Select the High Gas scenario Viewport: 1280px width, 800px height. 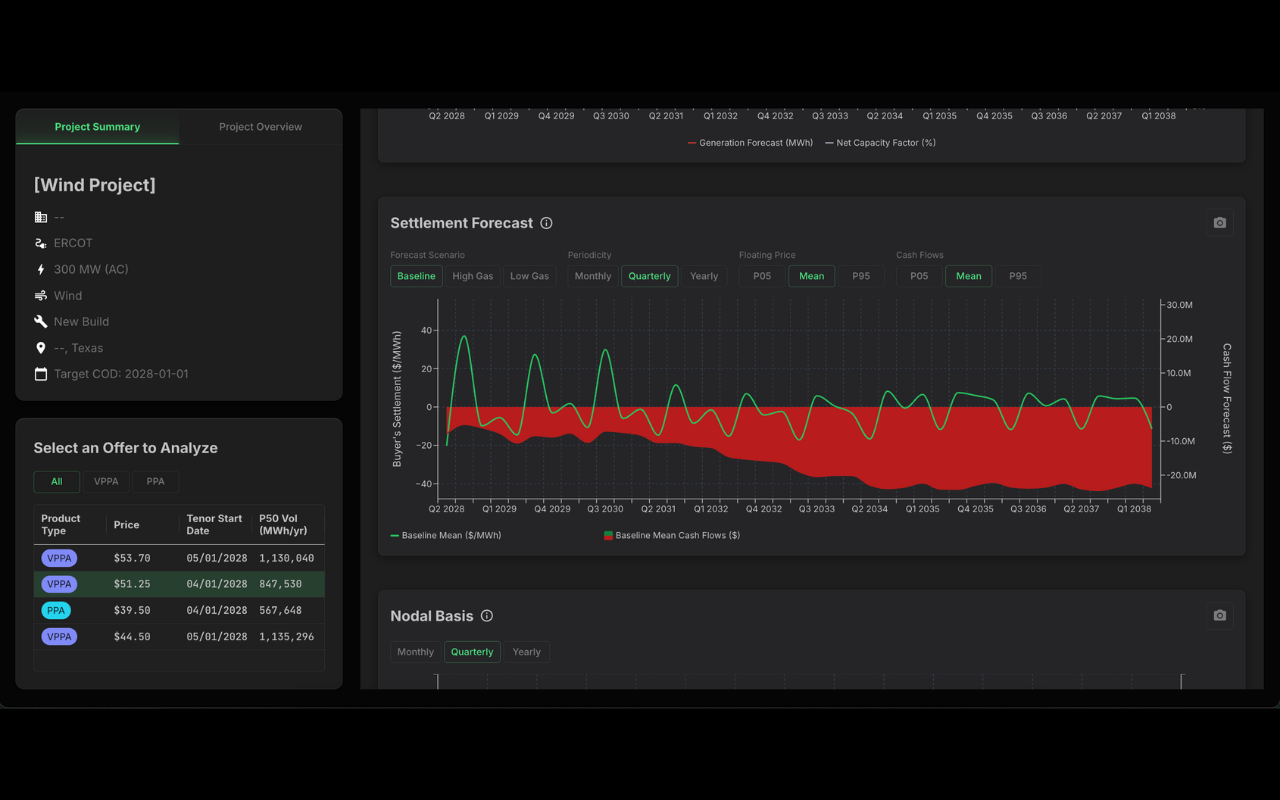pyautogui.click(x=473, y=276)
